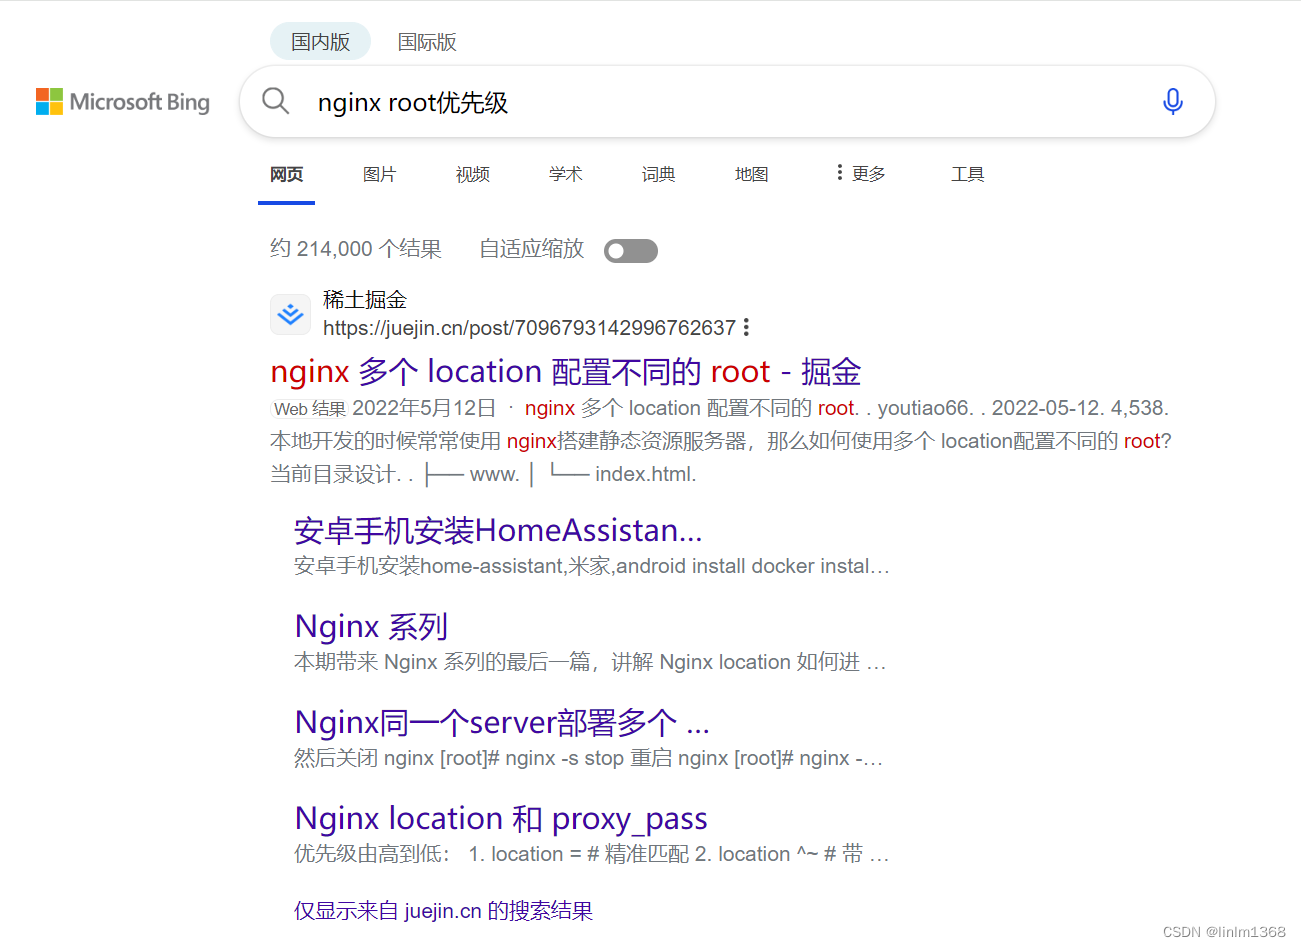Select the 图片 results tab
The width and height of the screenshot is (1301, 947).
379,175
